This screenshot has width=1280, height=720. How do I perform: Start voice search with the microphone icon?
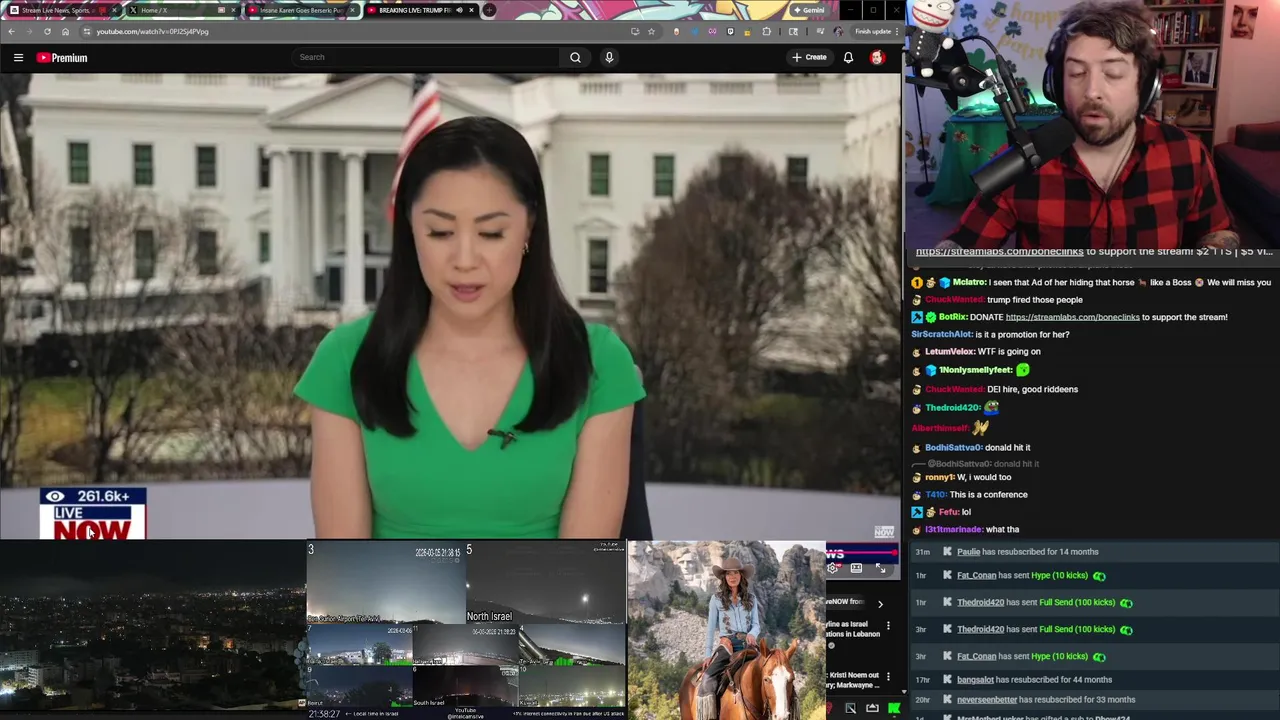point(609,57)
